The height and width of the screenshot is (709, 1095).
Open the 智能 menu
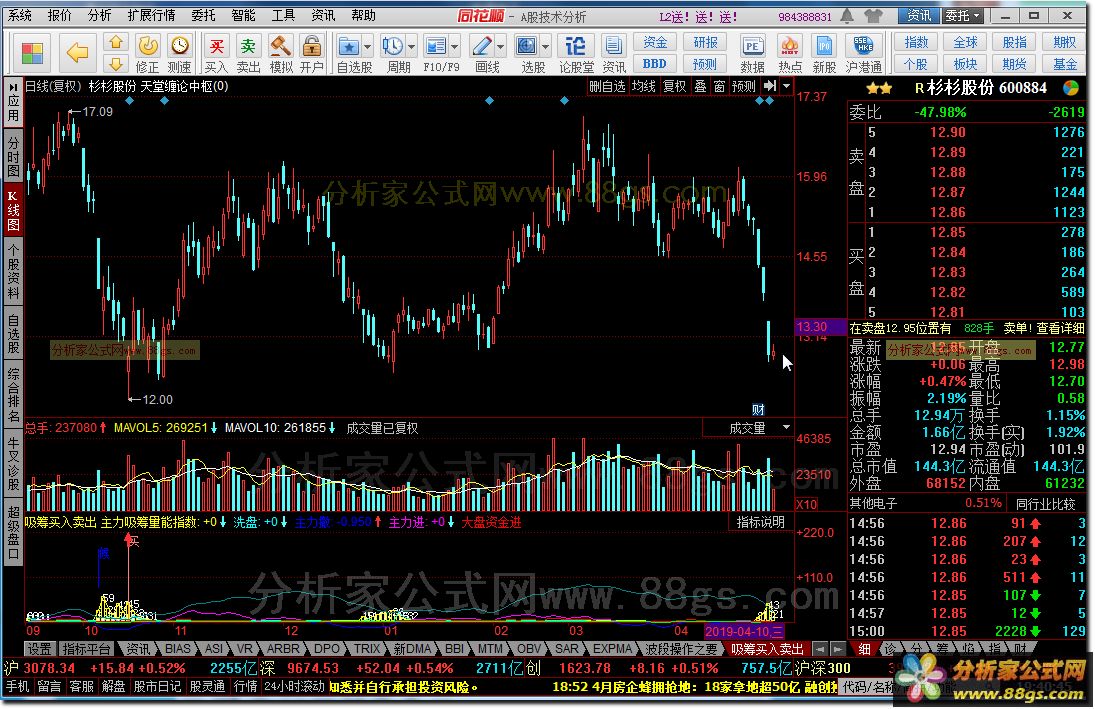pos(243,15)
